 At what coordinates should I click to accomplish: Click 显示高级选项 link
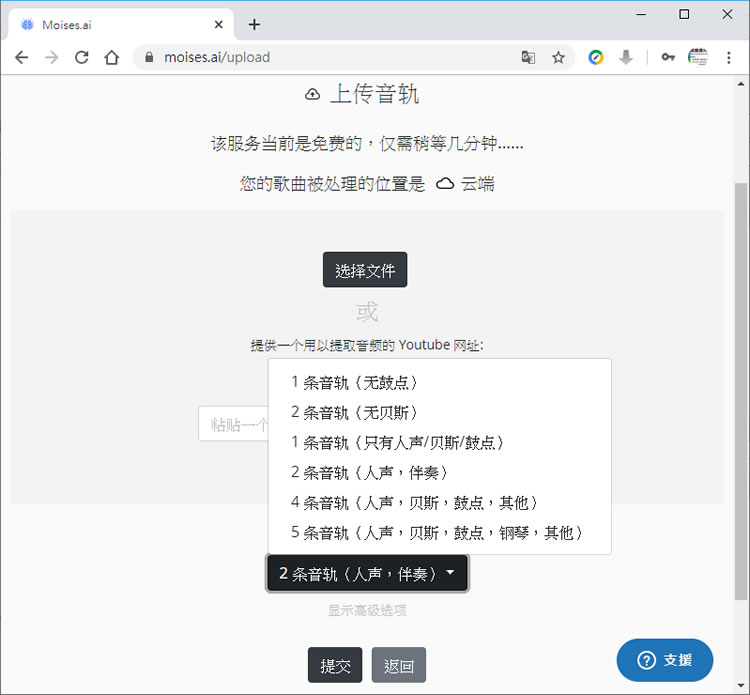click(367, 610)
